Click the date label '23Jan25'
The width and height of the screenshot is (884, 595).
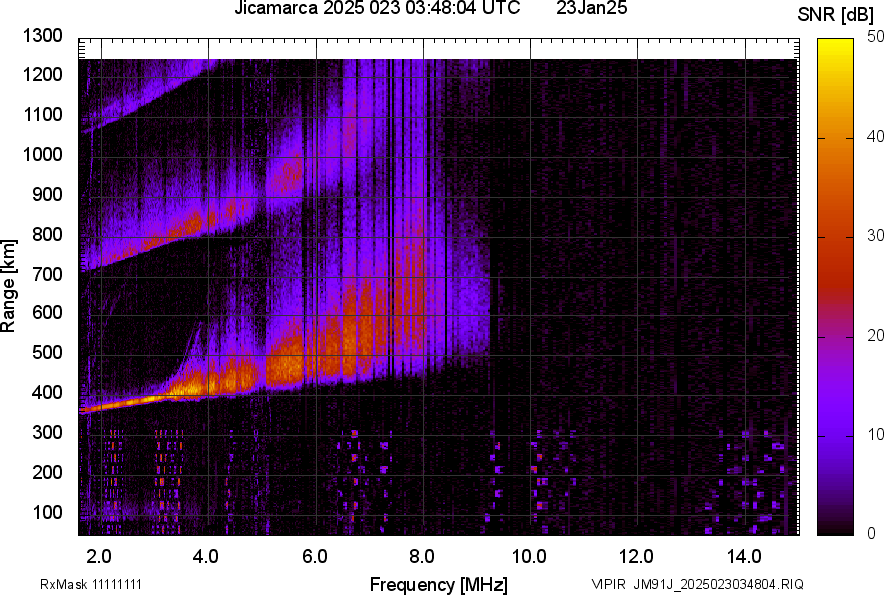pos(591,8)
